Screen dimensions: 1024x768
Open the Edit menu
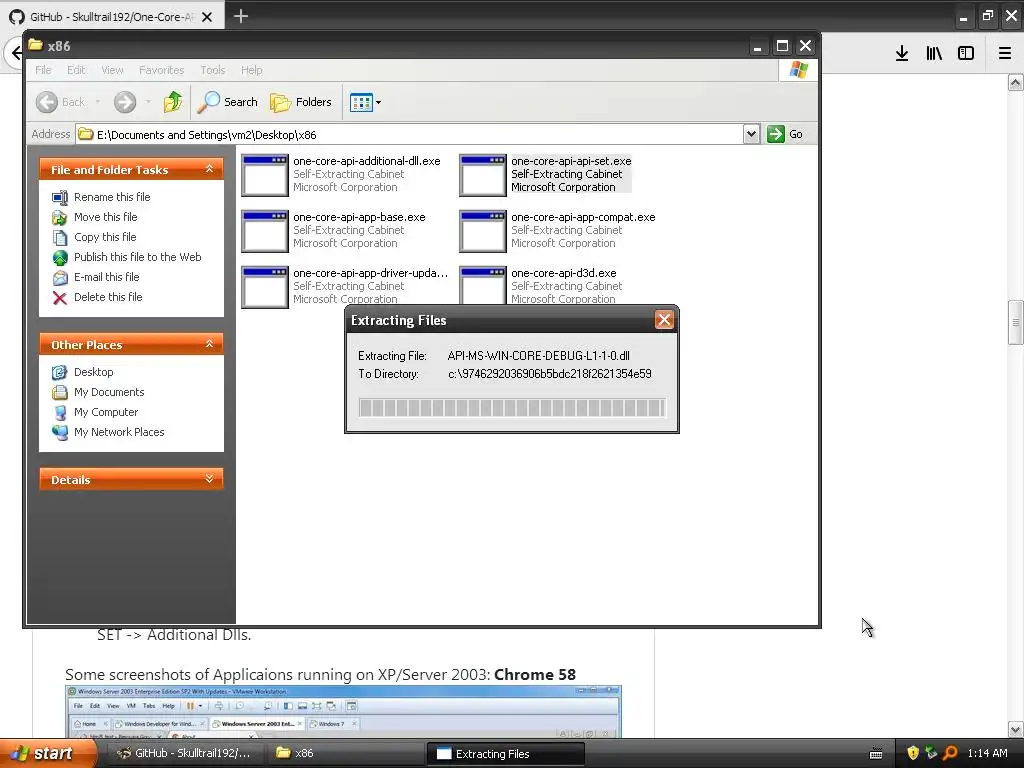click(76, 70)
